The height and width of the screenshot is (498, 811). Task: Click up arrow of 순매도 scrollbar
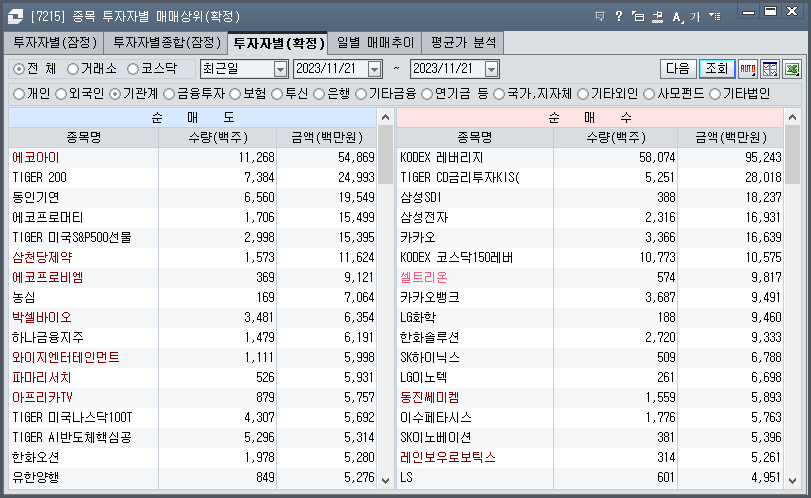pyautogui.click(x=385, y=117)
